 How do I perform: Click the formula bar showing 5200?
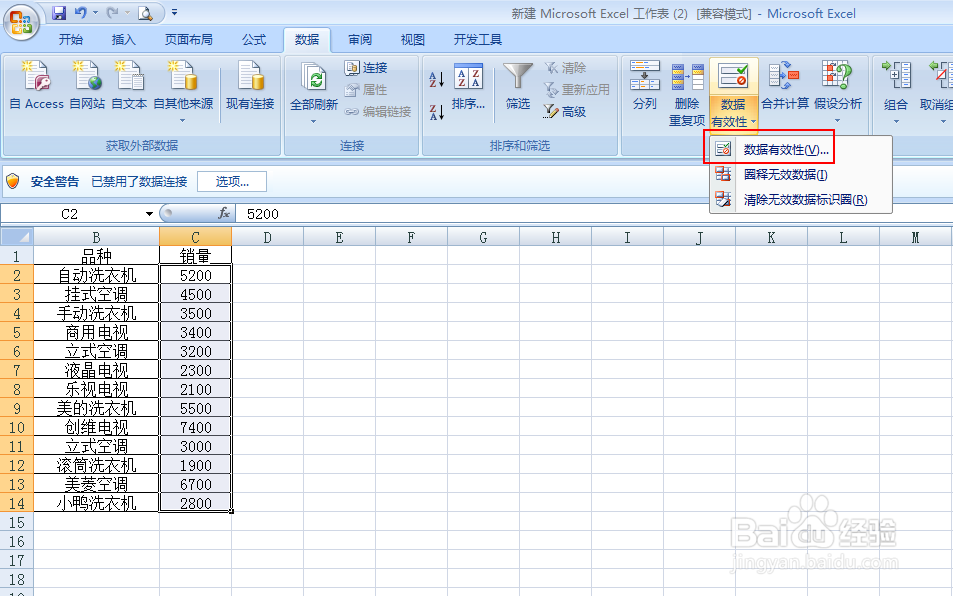[x=593, y=214]
